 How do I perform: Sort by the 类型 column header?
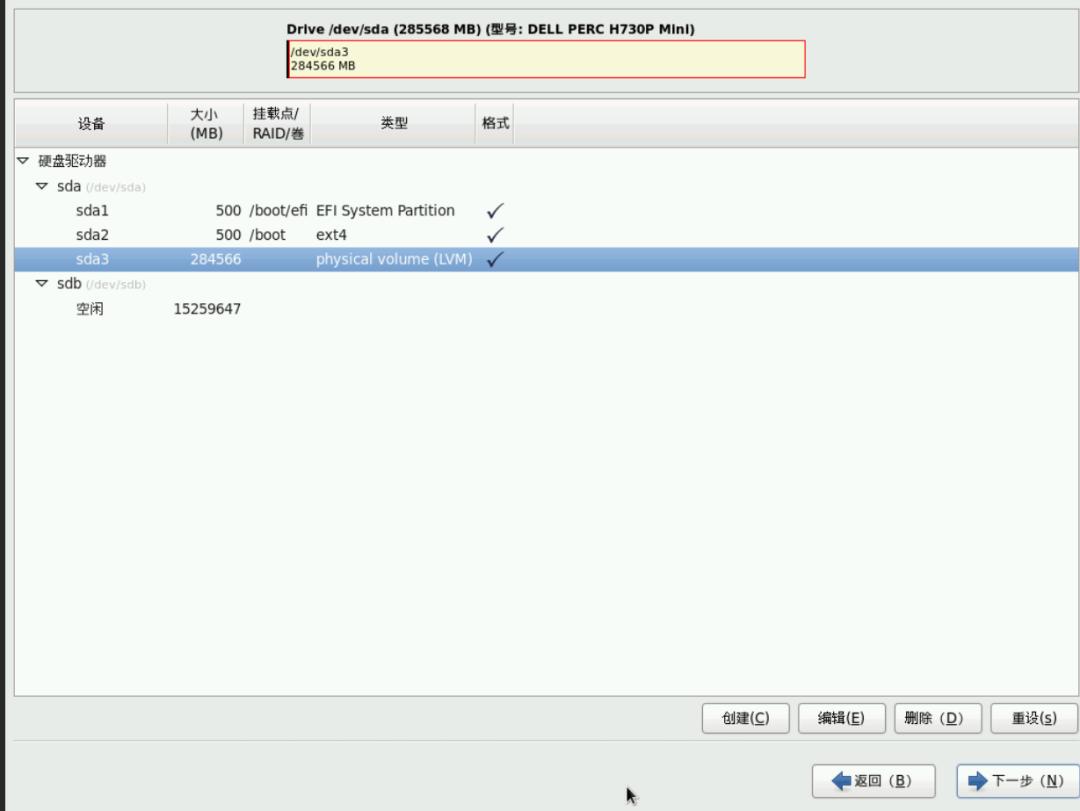click(x=393, y=123)
